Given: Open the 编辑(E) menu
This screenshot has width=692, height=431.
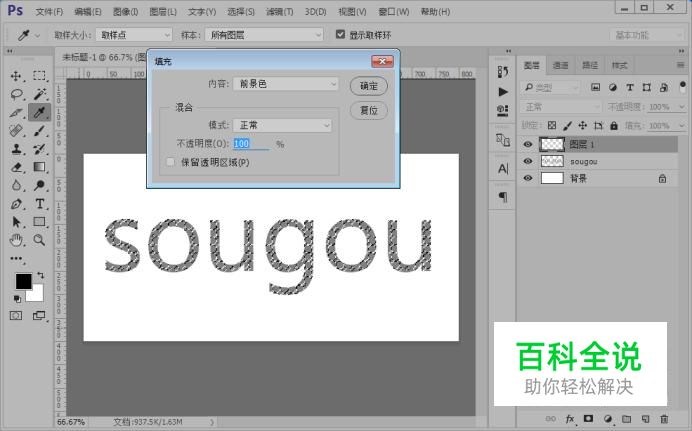Looking at the screenshot, I should point(88,12).
